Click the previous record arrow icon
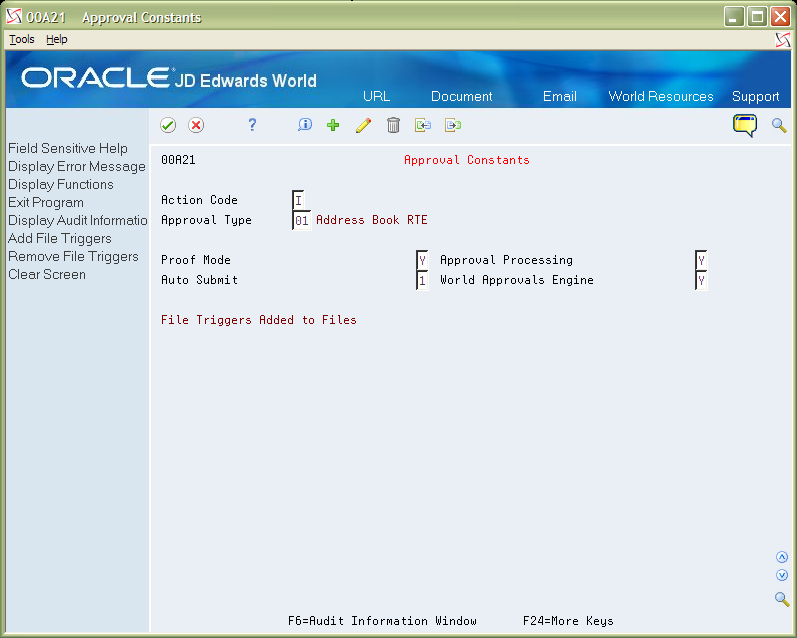Image resolution: width=797 pixels, height=638 pixels. (x=423, y=125)
